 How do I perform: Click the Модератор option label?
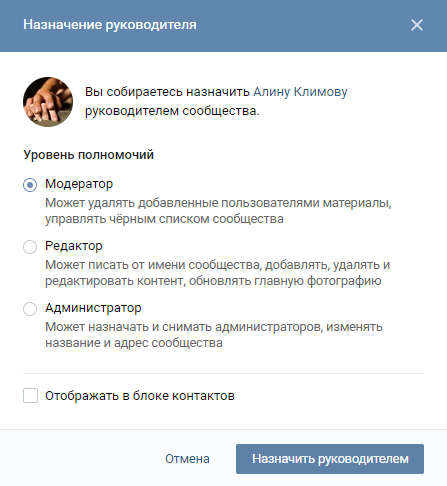click(79, 184)
